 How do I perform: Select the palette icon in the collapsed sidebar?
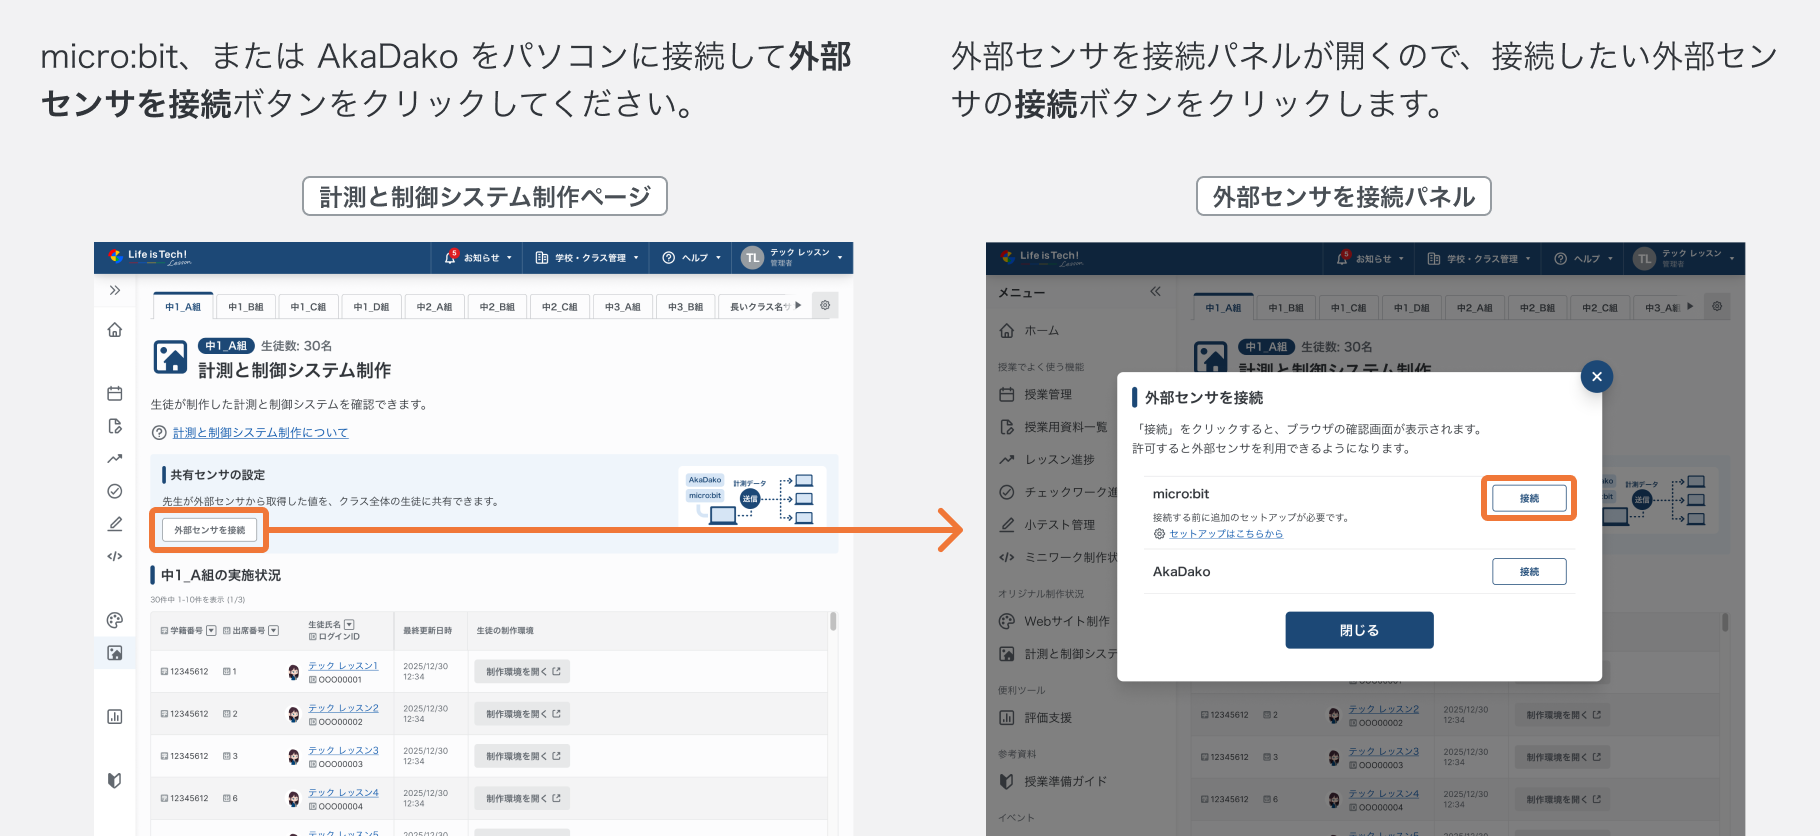point(115,620)
